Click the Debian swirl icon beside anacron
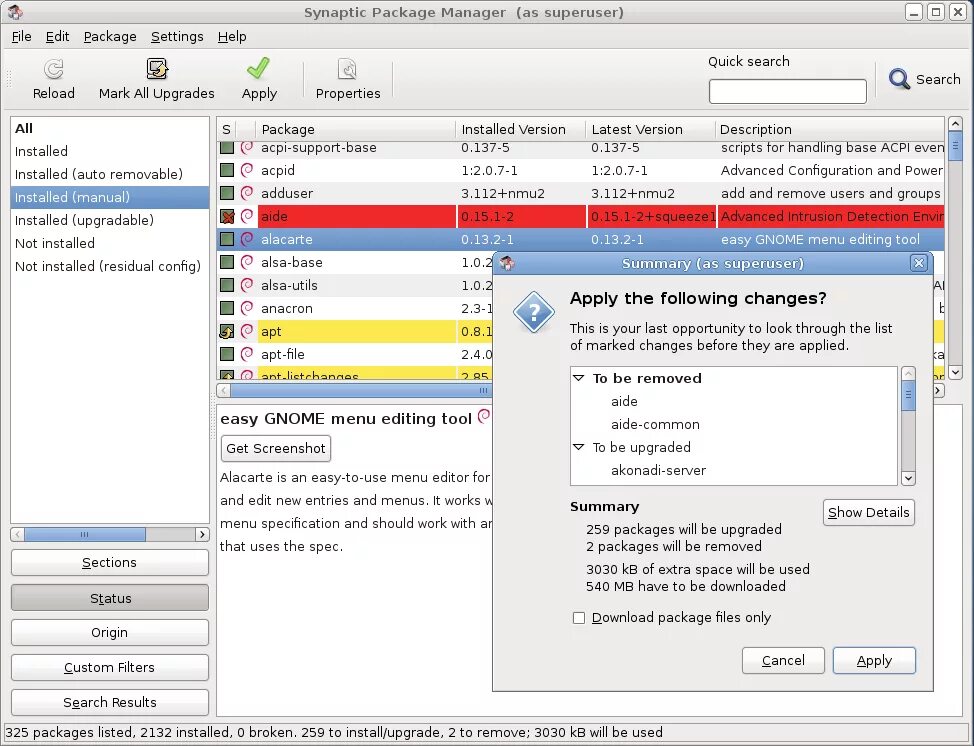Screen dimensions: 974x746 [247, 308]
